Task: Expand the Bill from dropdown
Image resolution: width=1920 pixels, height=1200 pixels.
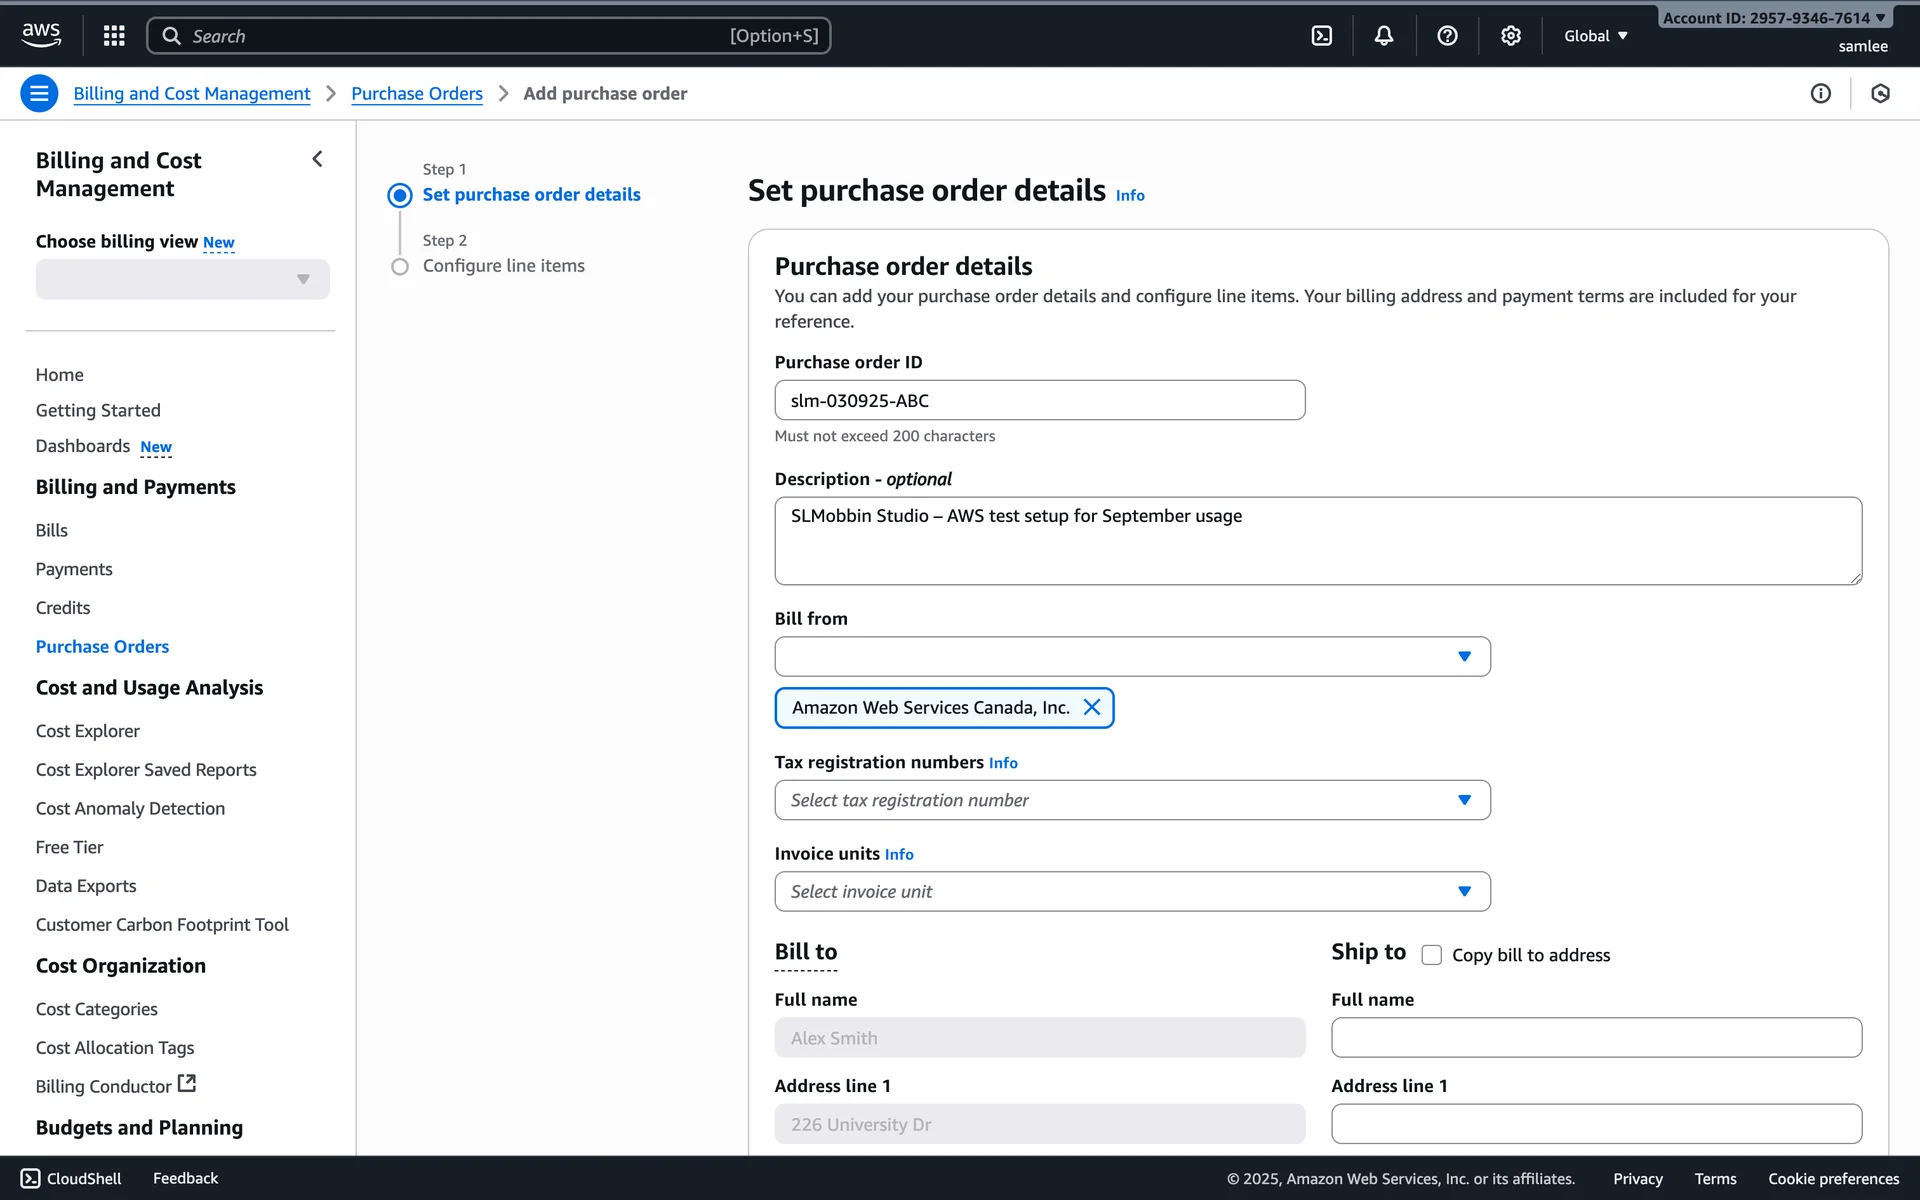Action: tap(1131, 657)
